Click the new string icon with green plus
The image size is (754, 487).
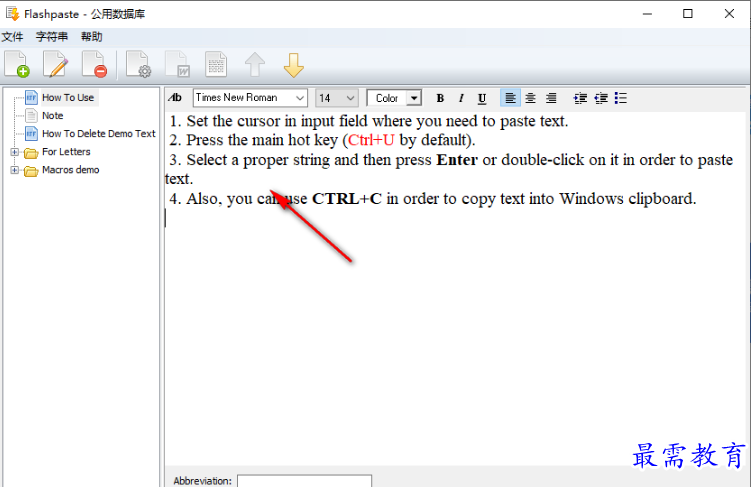pos(17,64)
